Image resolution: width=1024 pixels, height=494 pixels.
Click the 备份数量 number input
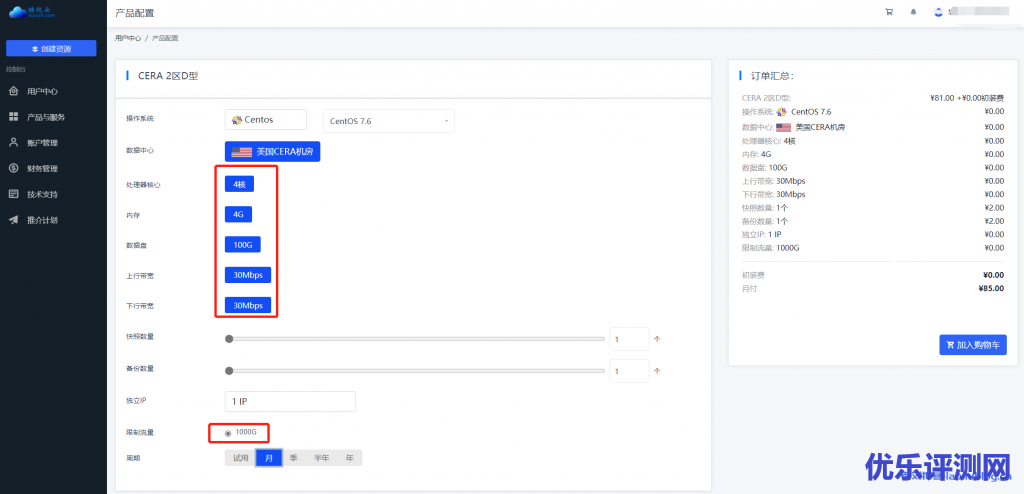629,371
